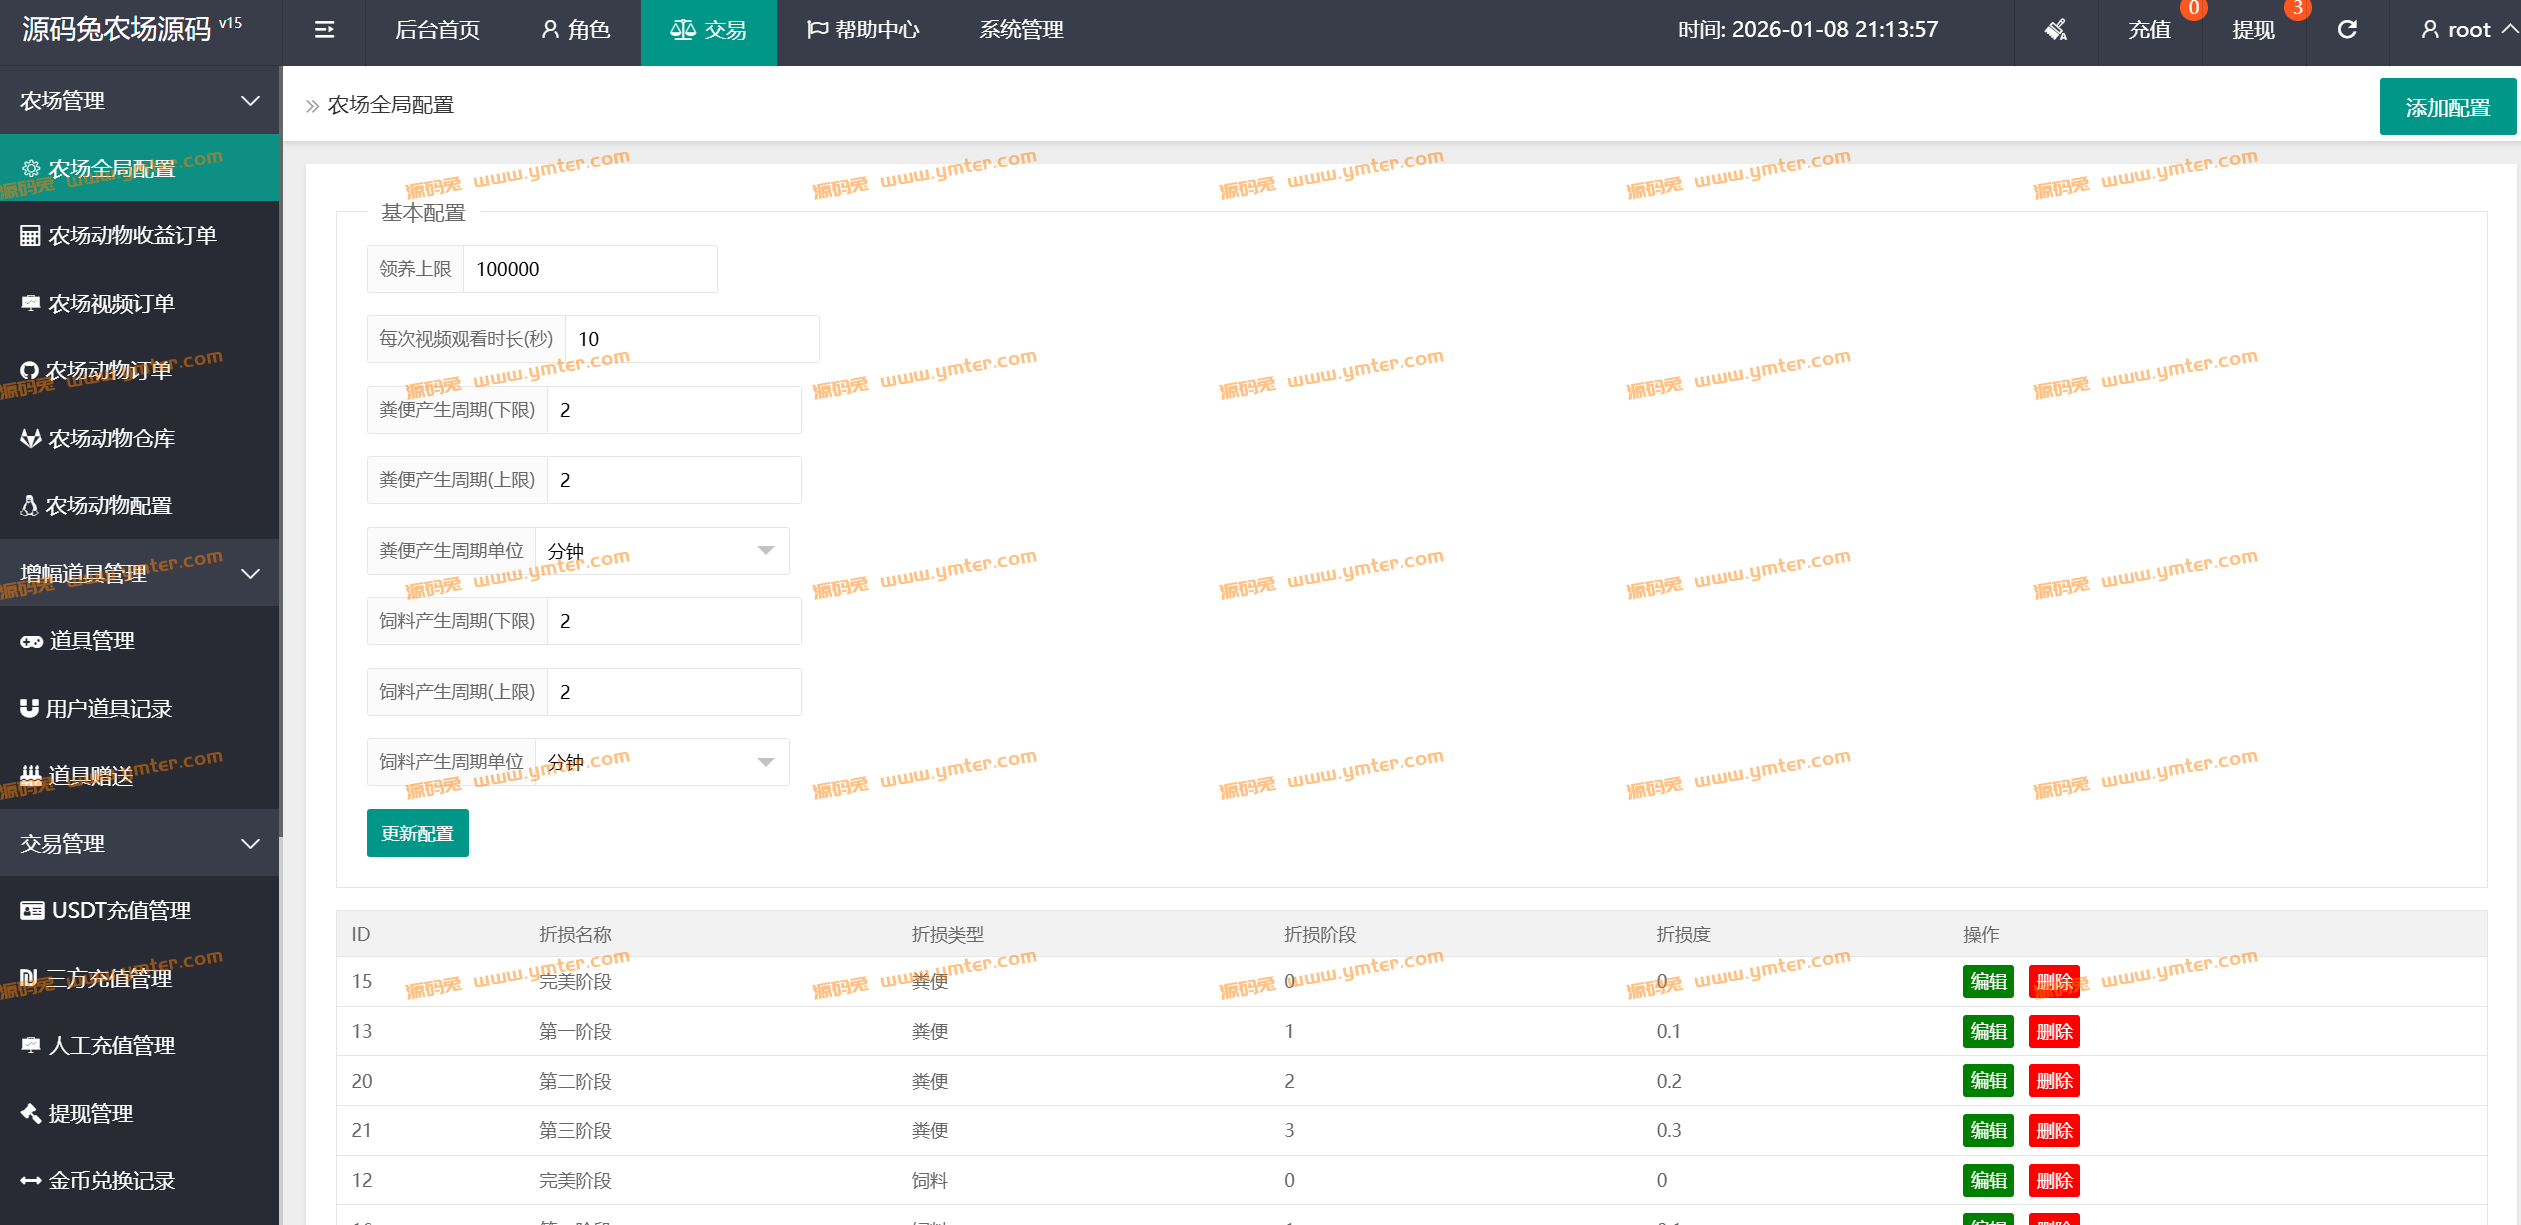
Task: Go to 道具管理 gamepad item
Action: (92, 641)
